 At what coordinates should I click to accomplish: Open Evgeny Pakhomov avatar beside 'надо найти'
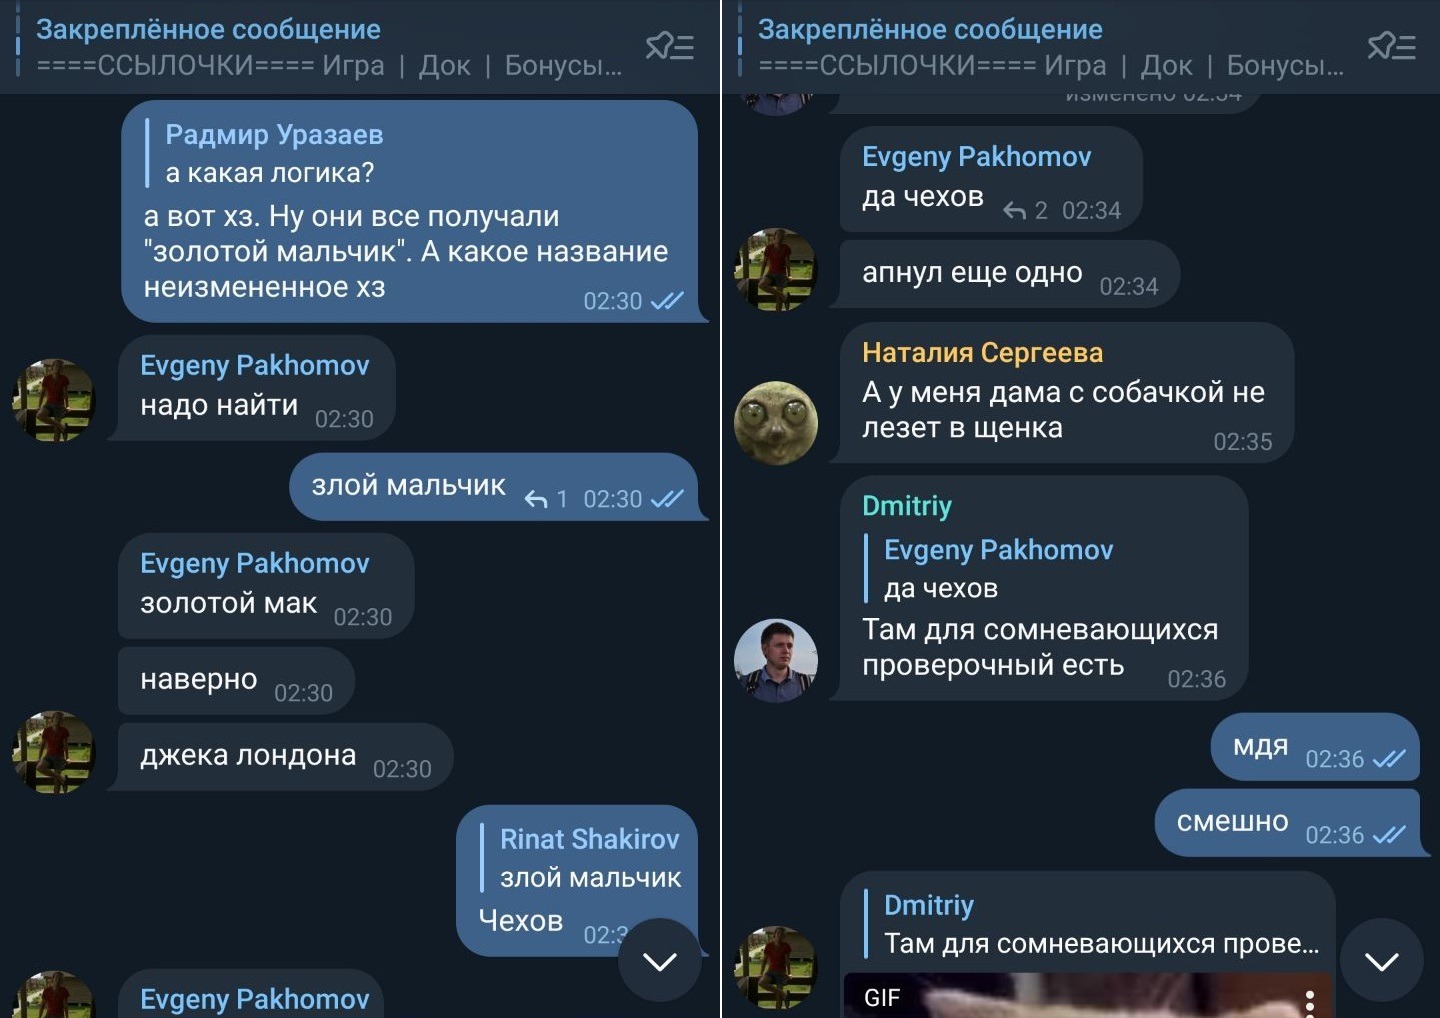[x=53, y=400]
